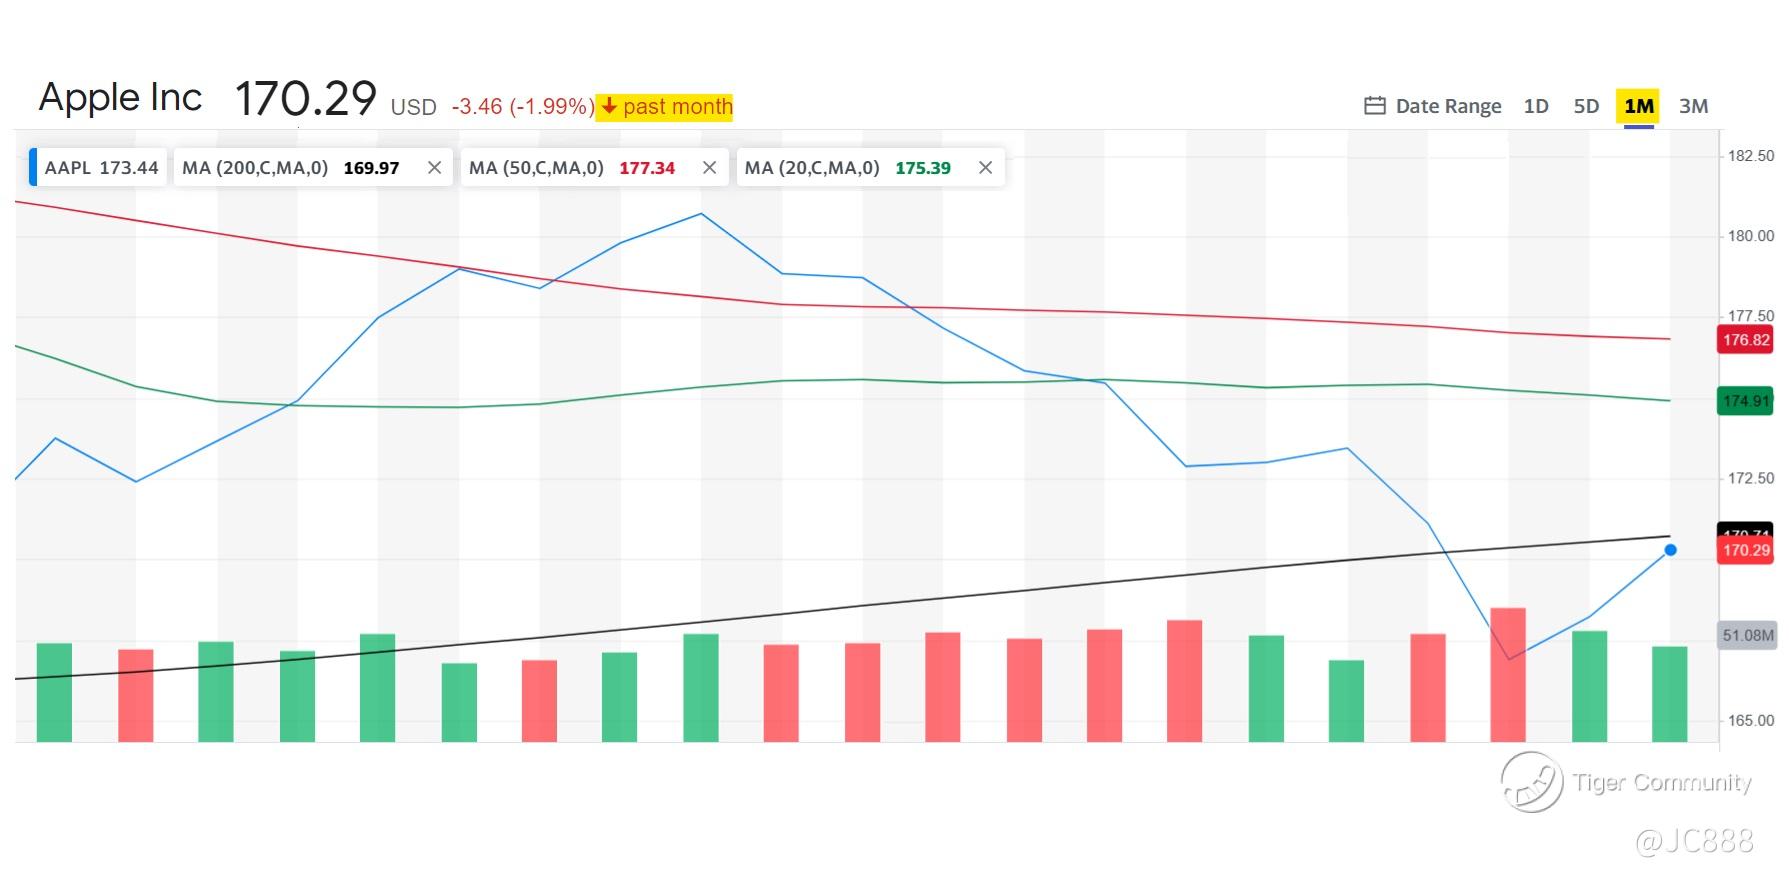Screen dimensions: 1789x881
Task: Open the Date Range picker
Action: coord(1447,106)
